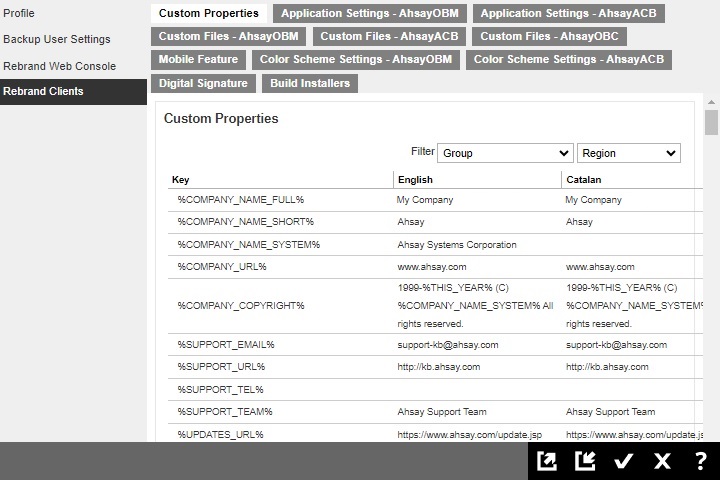Screen dimensions: 720x480
Task: Click English value field for %SUPPORT_TEL%
Action: pyautogui.click(x=476, y=390)
